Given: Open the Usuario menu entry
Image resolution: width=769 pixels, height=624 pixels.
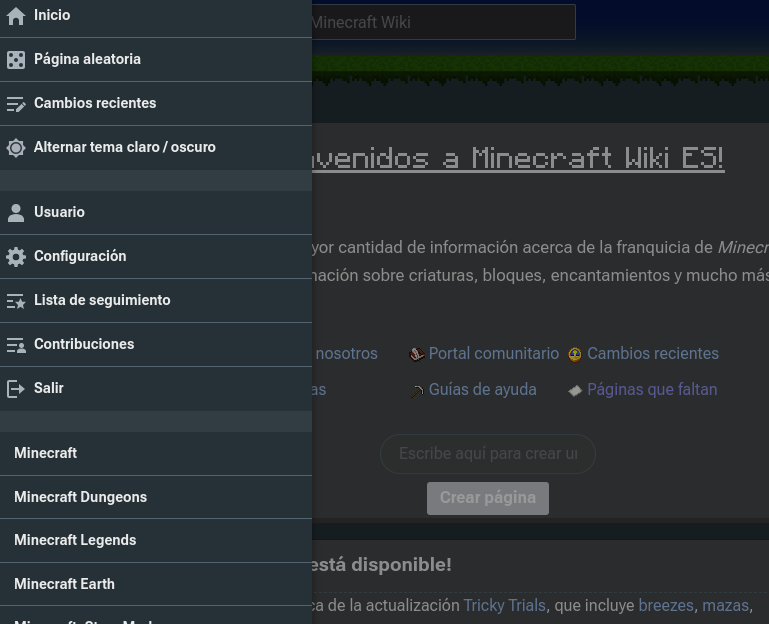Looking at the screenshot, I should click(x=156, y=213).
